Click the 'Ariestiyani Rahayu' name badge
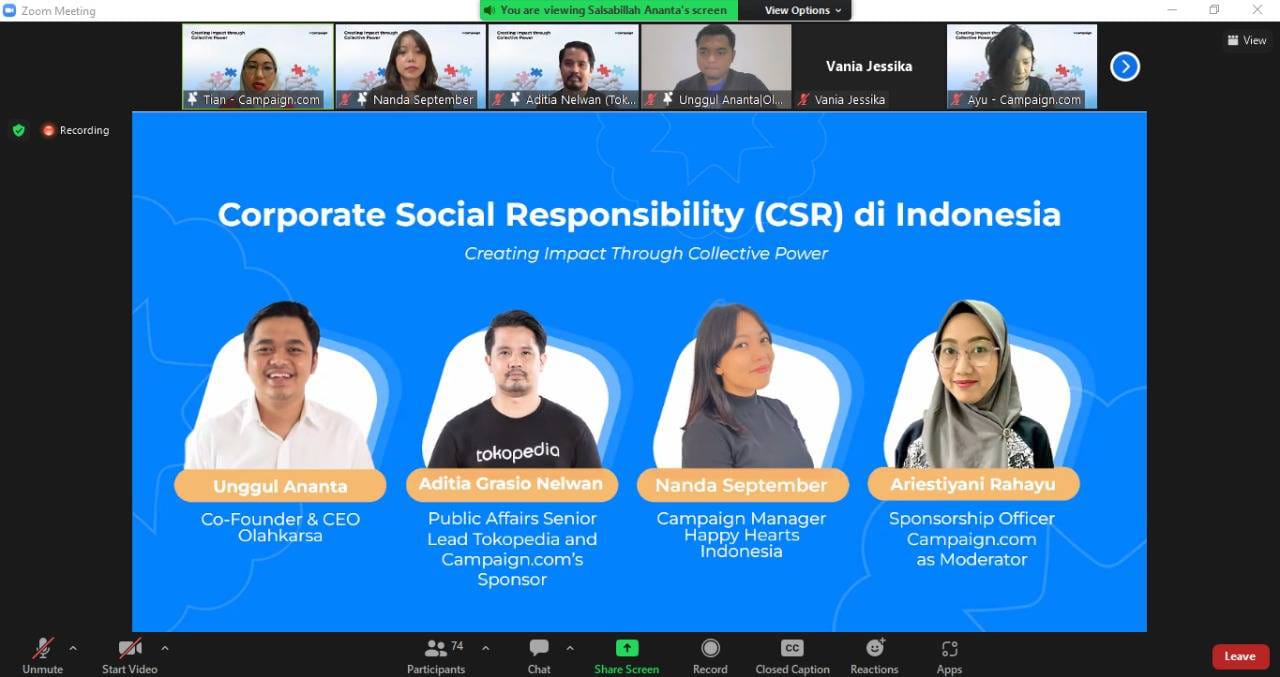This screenshot has height=677, width=1280. coord(972,484)
